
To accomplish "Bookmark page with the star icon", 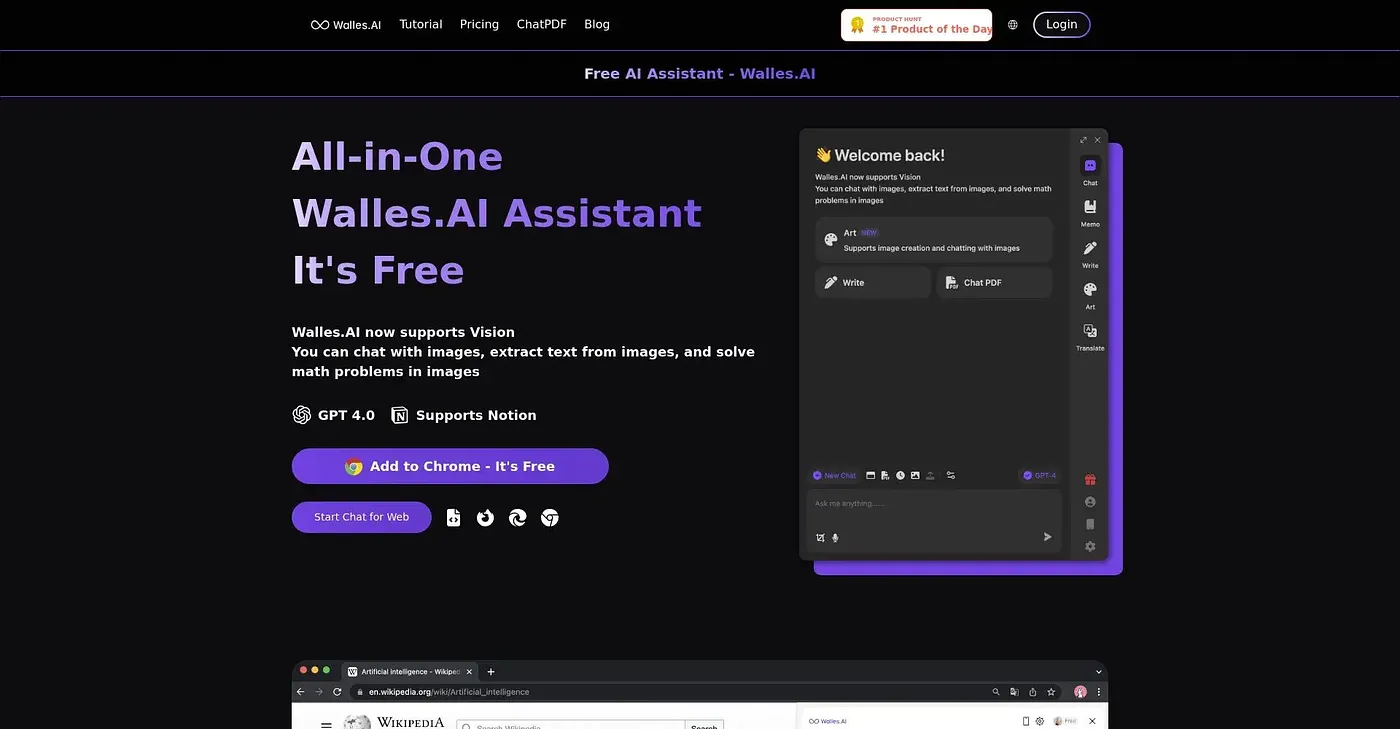I will 1051,692.
